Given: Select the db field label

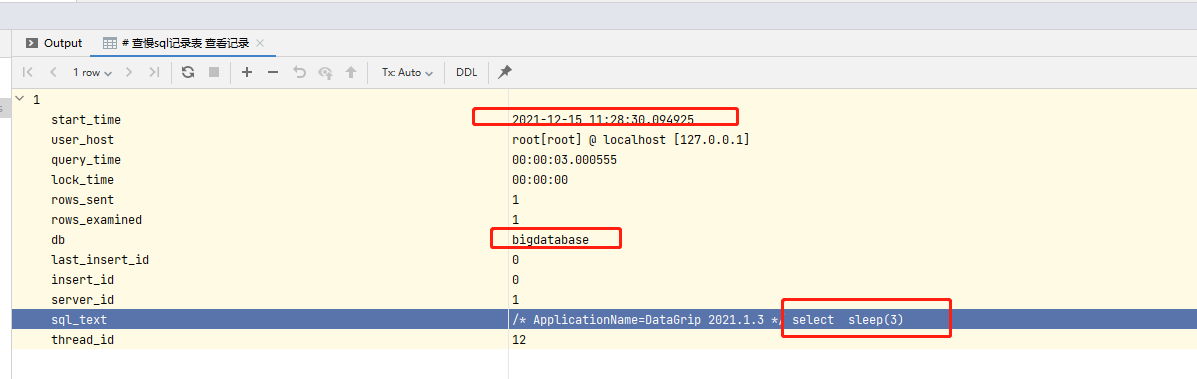Looking at the screenshot, I should (58, 239).
